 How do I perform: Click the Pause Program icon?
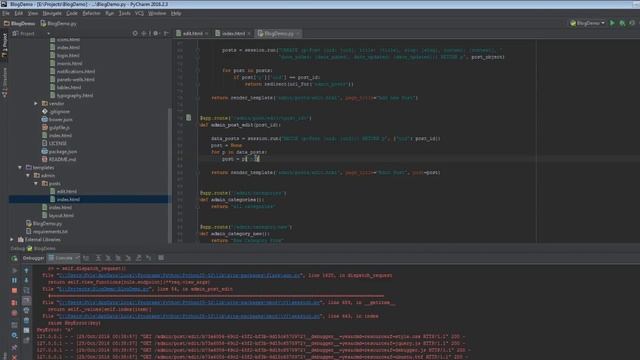(14, 280)
